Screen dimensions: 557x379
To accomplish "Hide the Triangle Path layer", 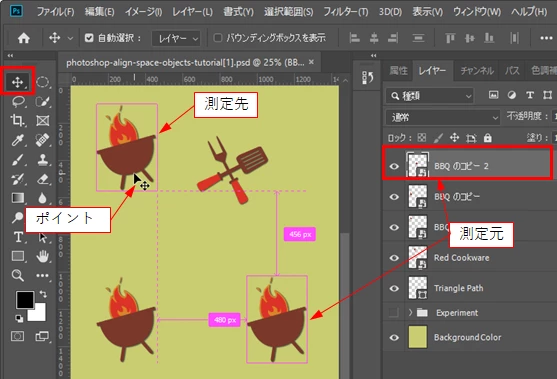I will click(394, 288).
